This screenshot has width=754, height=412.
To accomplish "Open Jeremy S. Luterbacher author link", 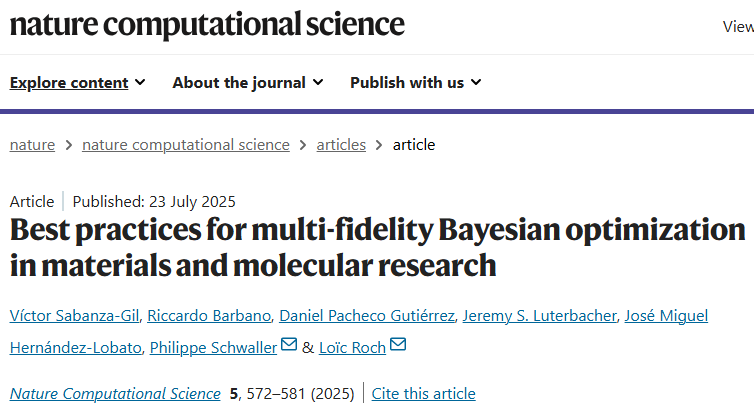I will [x=540, y=316].
